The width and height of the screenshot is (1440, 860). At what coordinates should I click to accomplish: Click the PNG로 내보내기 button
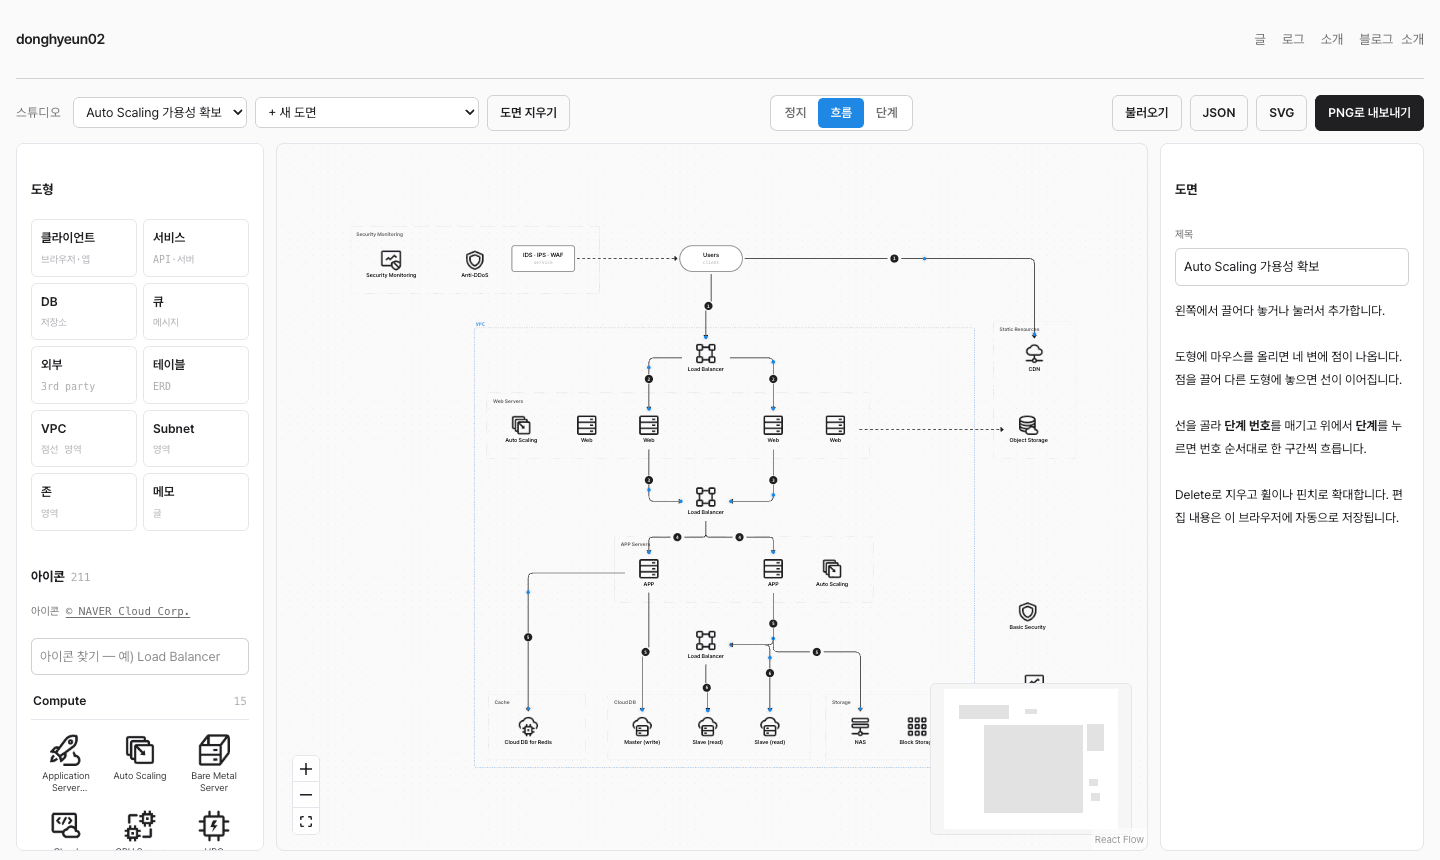(1369, 113)
